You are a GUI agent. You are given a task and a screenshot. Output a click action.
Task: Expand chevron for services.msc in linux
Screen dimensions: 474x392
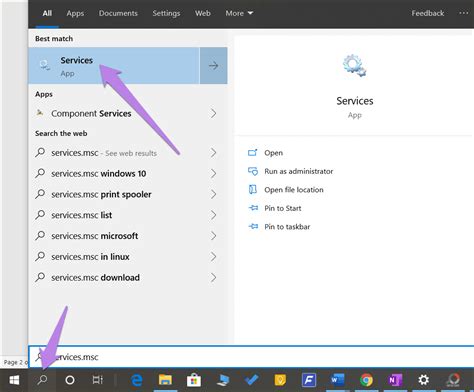point(213,257)
